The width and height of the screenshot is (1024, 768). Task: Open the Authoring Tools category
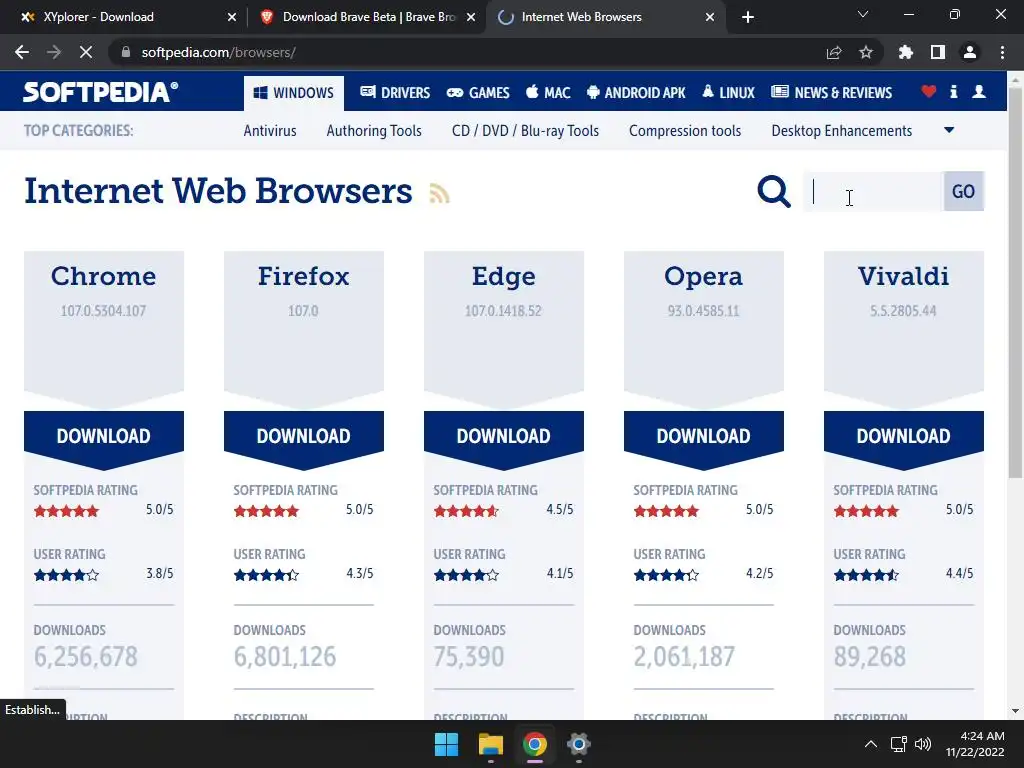[x=374, y=131]
